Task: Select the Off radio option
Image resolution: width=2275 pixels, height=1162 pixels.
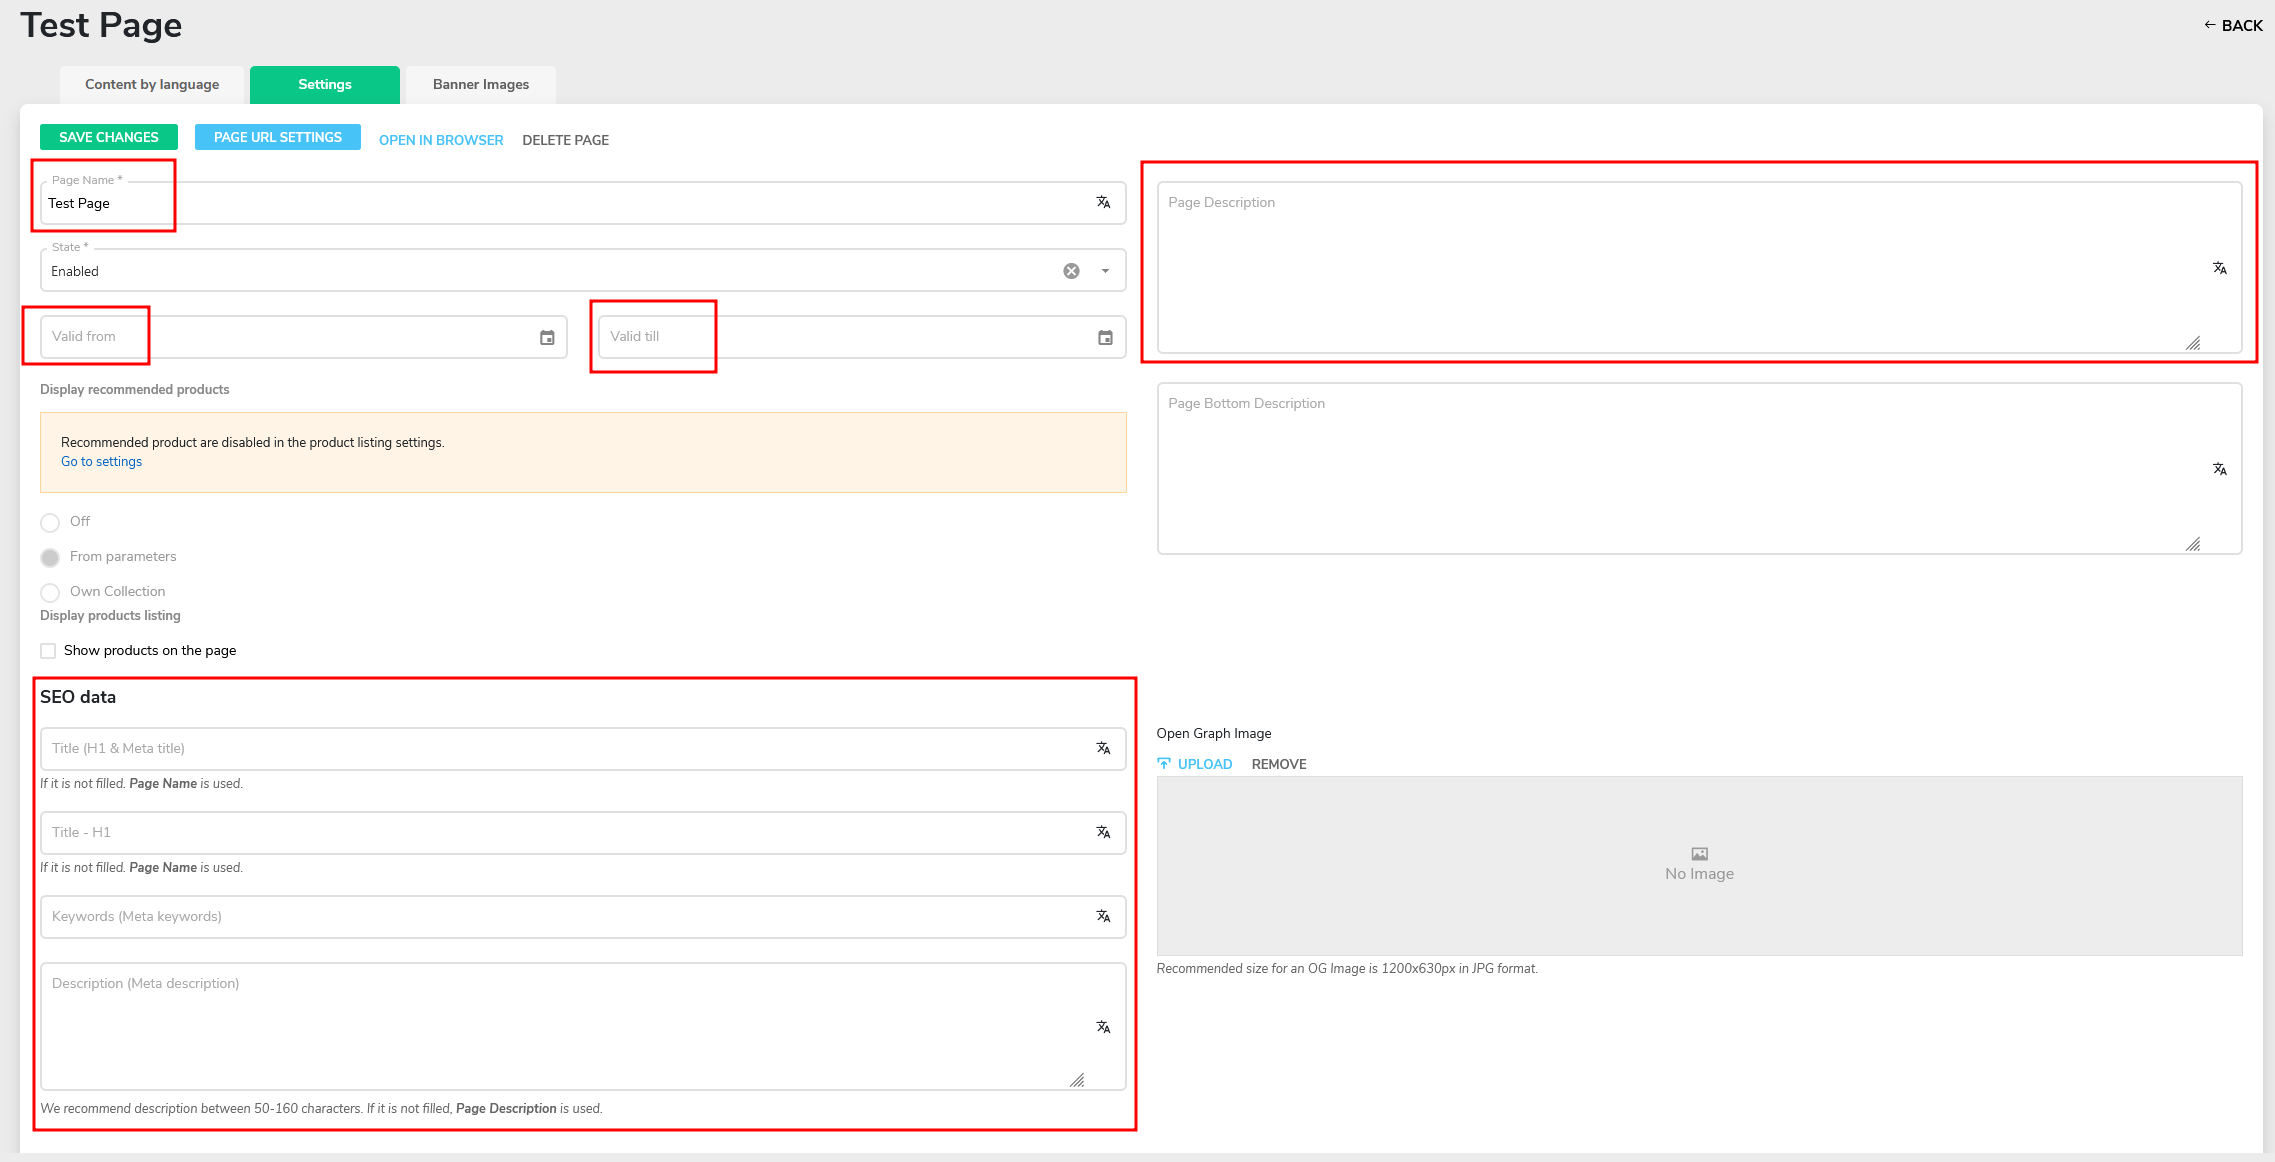Action: tap(50, 522)
